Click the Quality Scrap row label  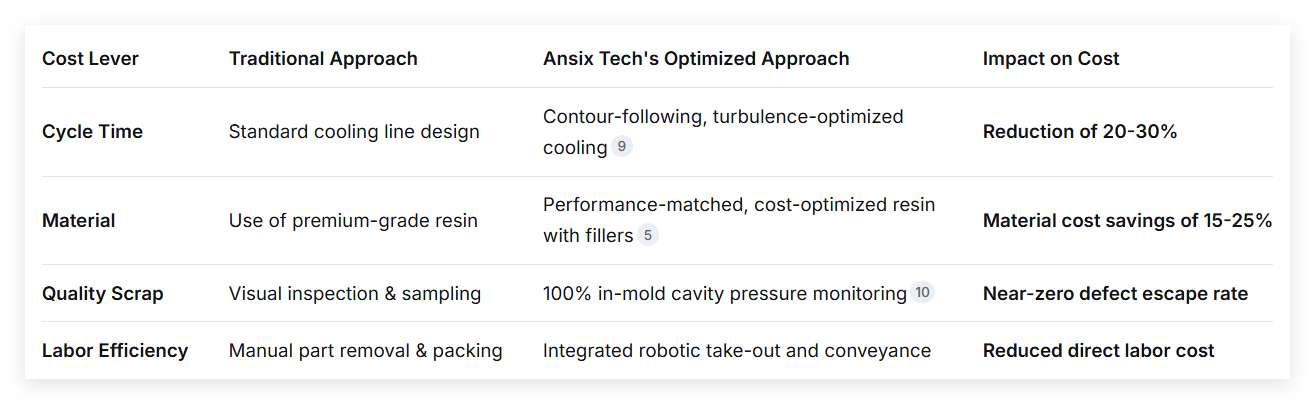(x=103, y=294)
